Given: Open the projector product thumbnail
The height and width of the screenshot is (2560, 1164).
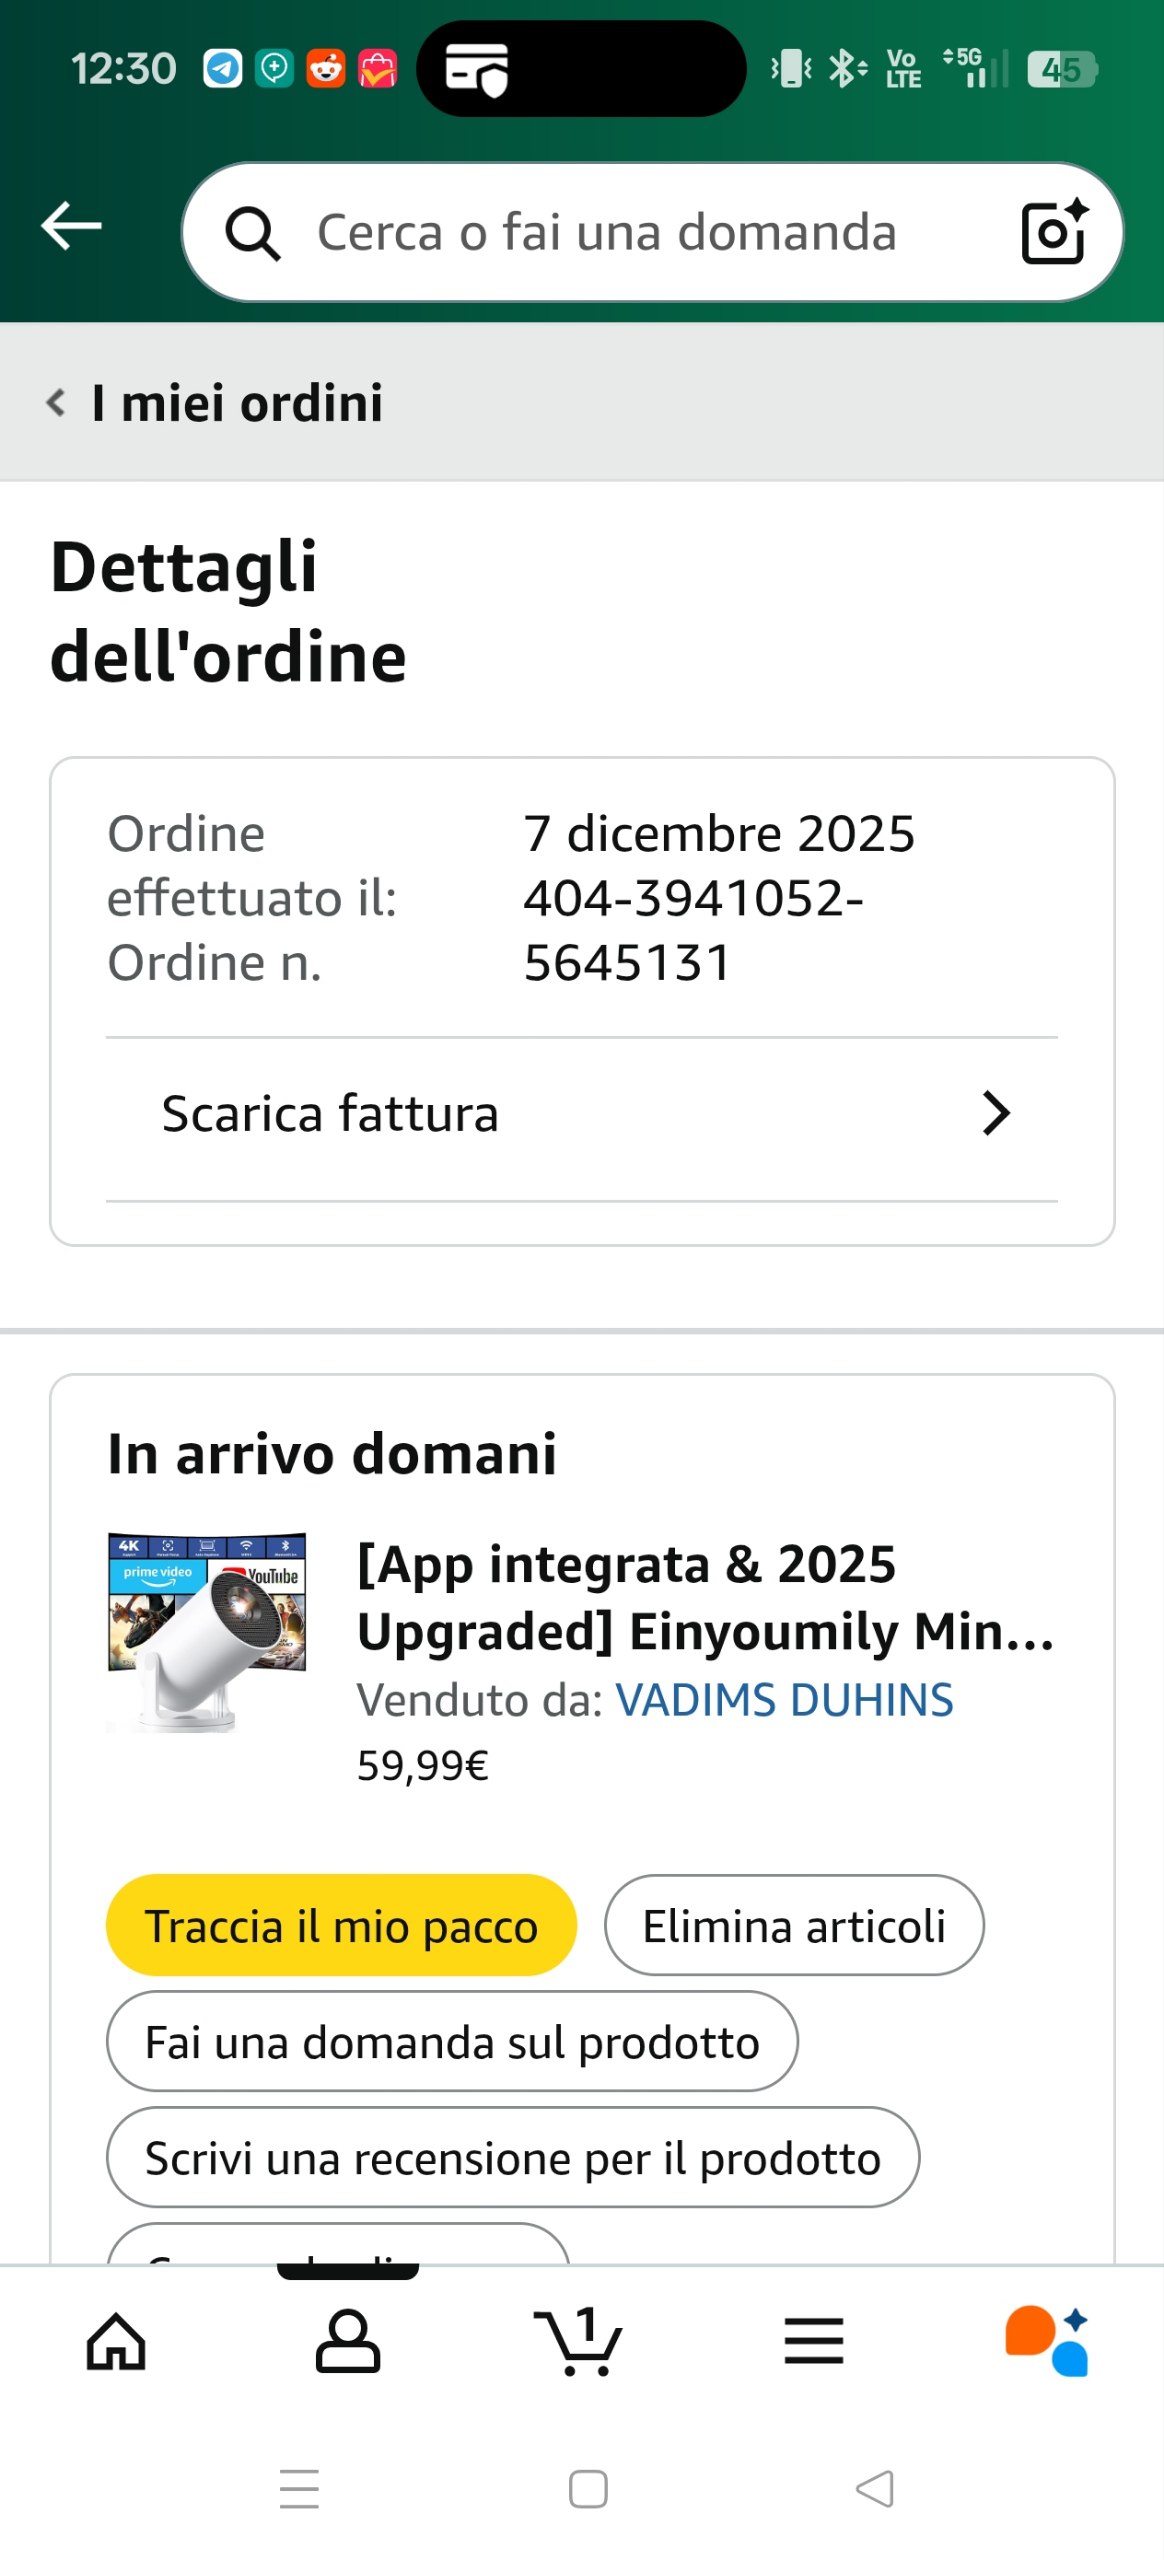Looking at the screenshot, I should point(207,1631).
